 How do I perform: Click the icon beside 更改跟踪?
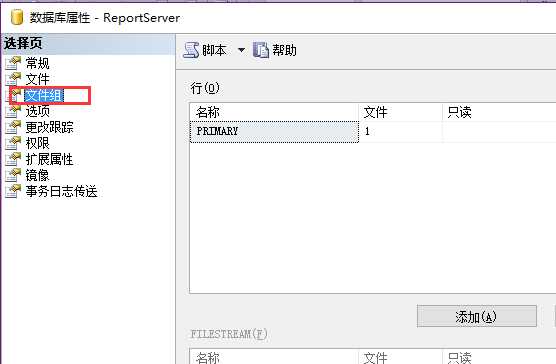13,127
